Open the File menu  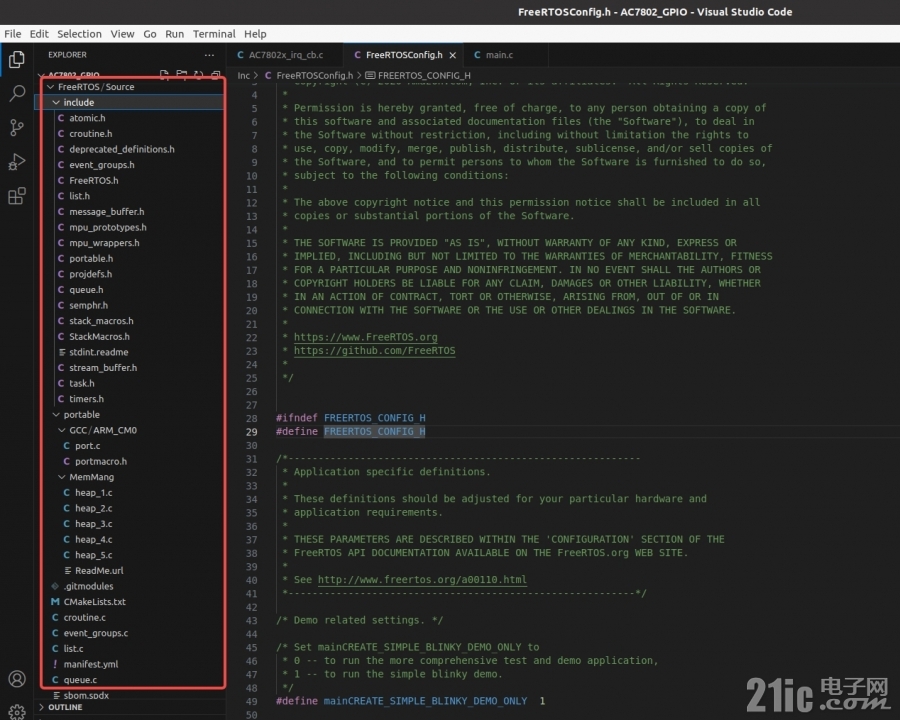(13, 34)
